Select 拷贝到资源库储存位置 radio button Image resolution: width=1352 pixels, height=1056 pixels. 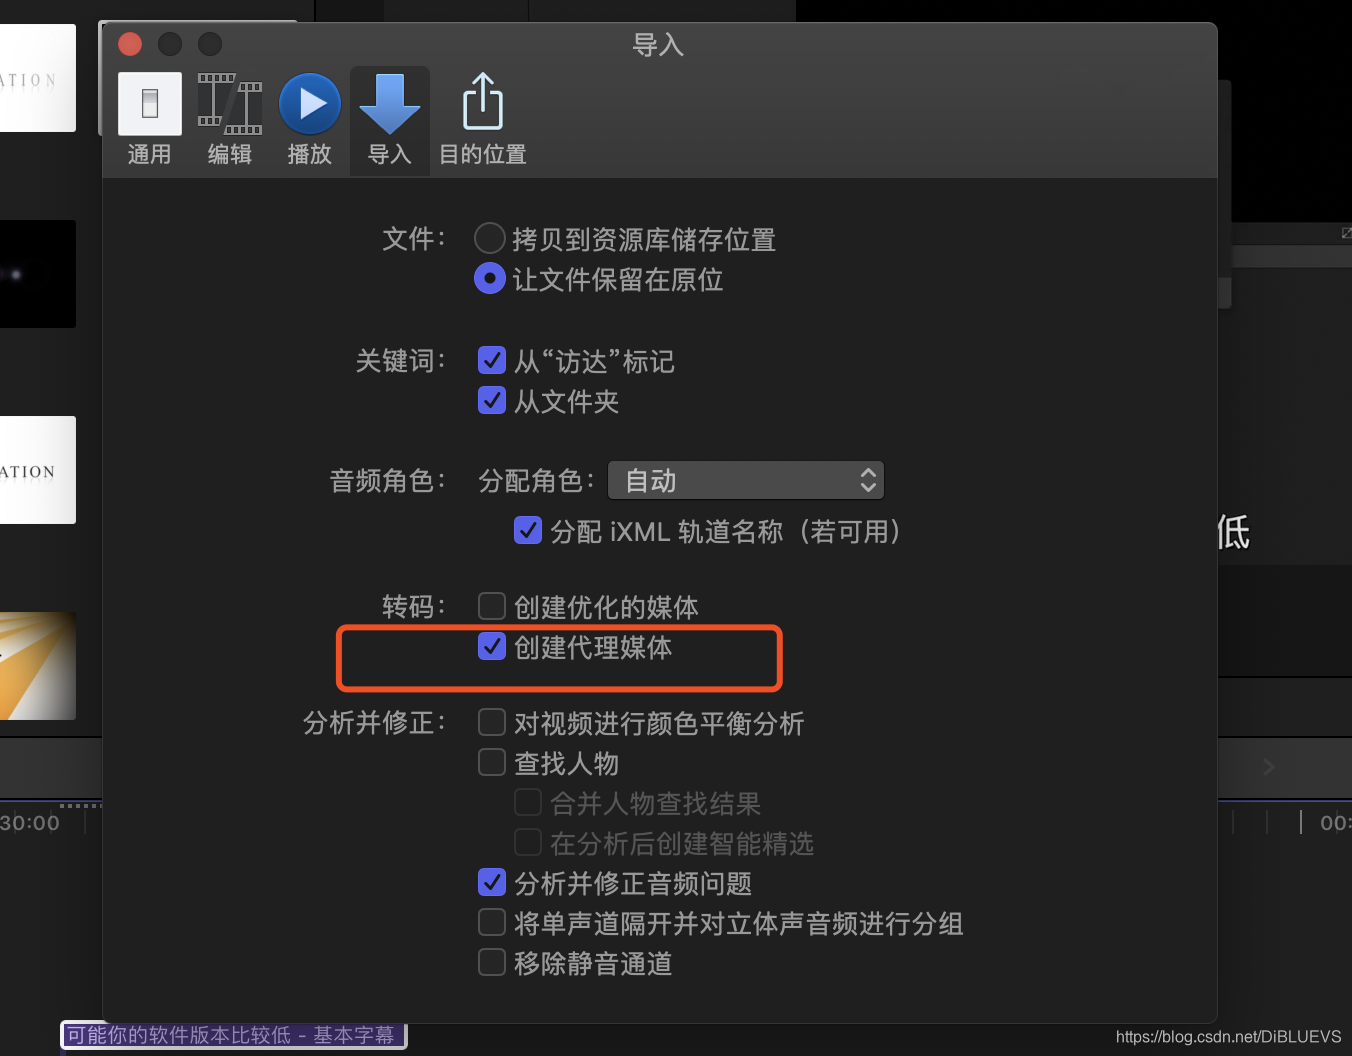489,237
